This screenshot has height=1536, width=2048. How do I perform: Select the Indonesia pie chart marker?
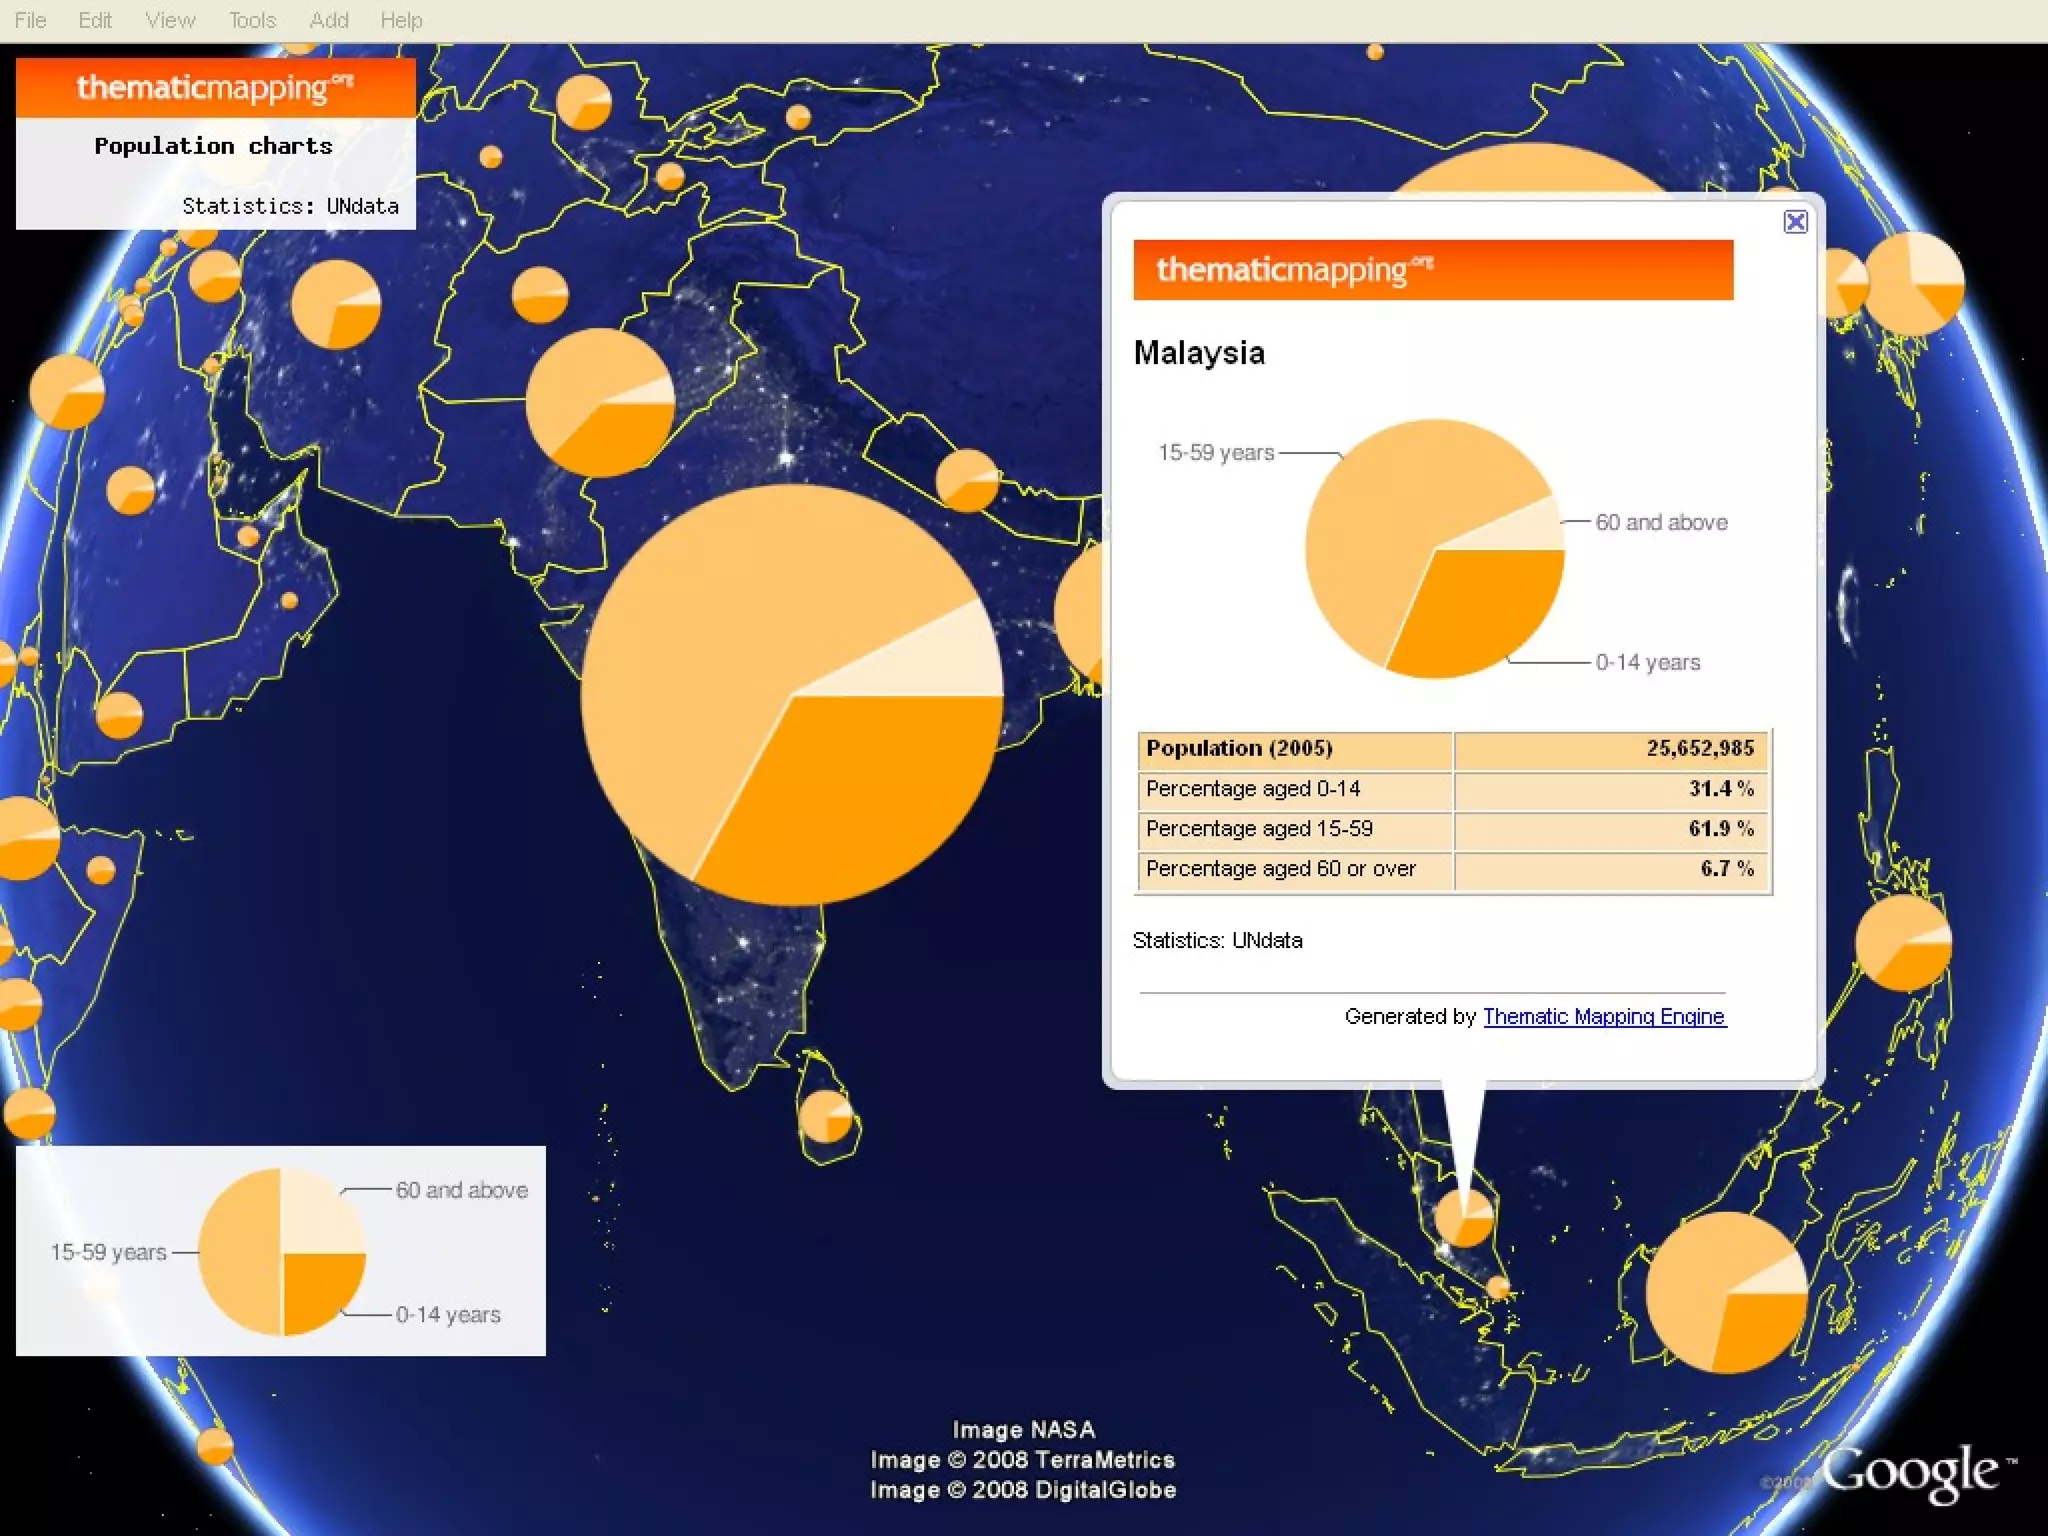(1727, 1292)
